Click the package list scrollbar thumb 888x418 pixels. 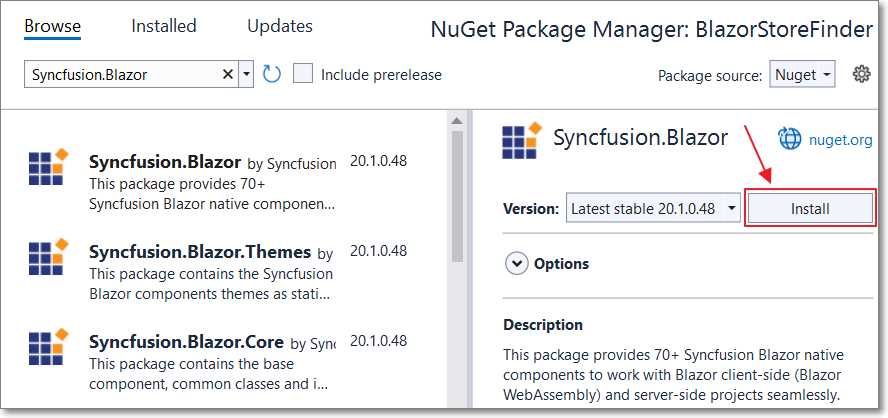[x=457, y=196]
